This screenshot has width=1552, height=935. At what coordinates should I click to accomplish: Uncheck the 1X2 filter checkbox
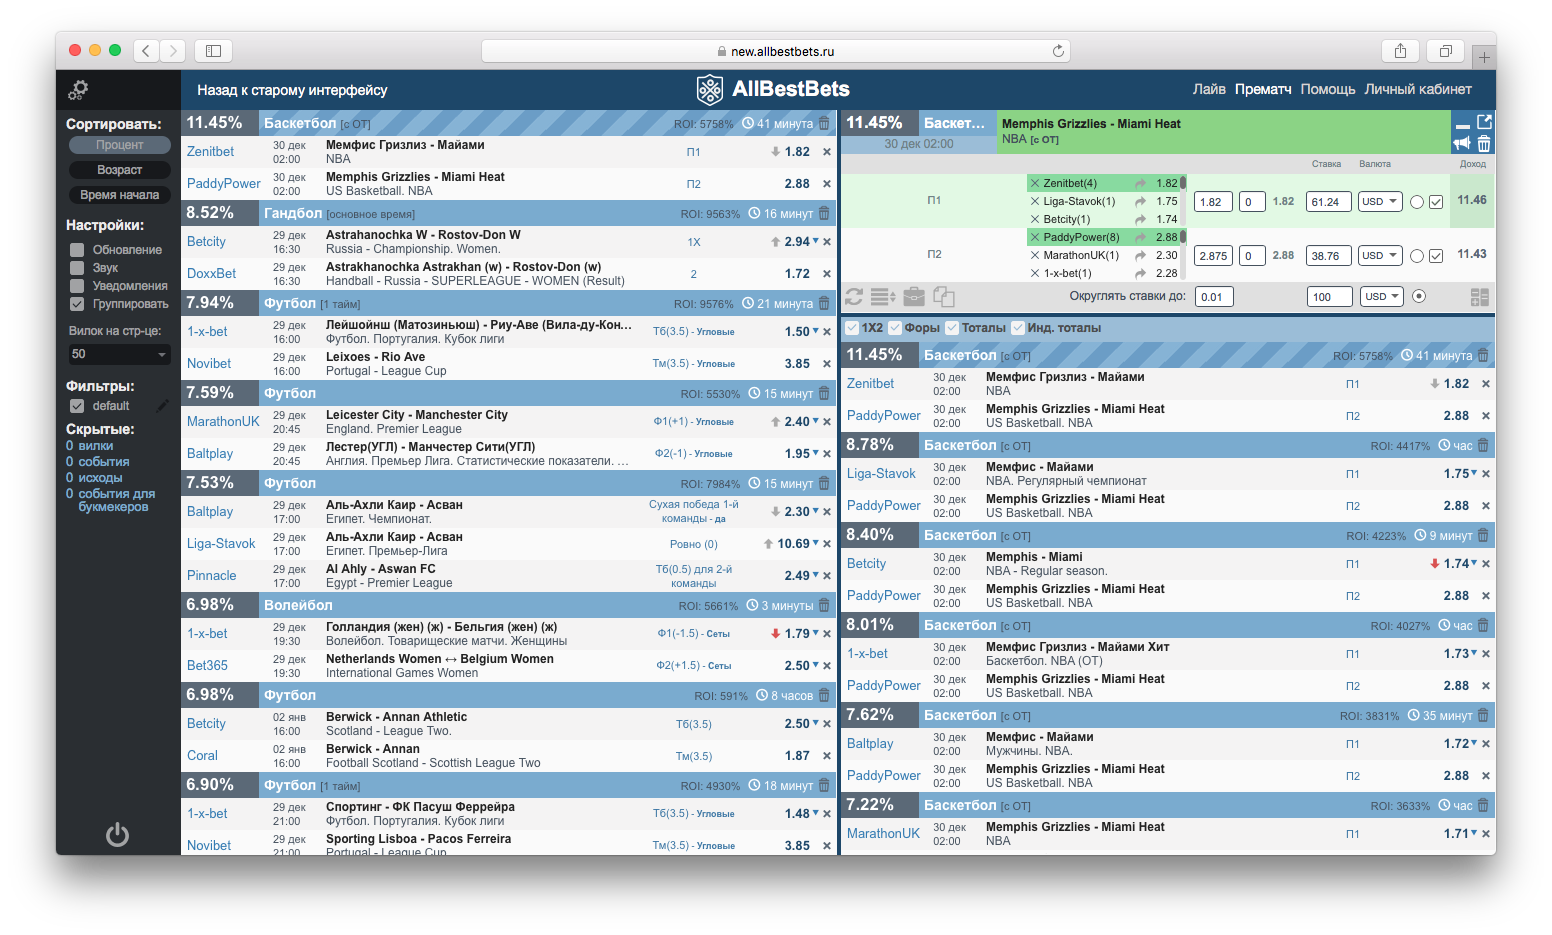[852, 328]
